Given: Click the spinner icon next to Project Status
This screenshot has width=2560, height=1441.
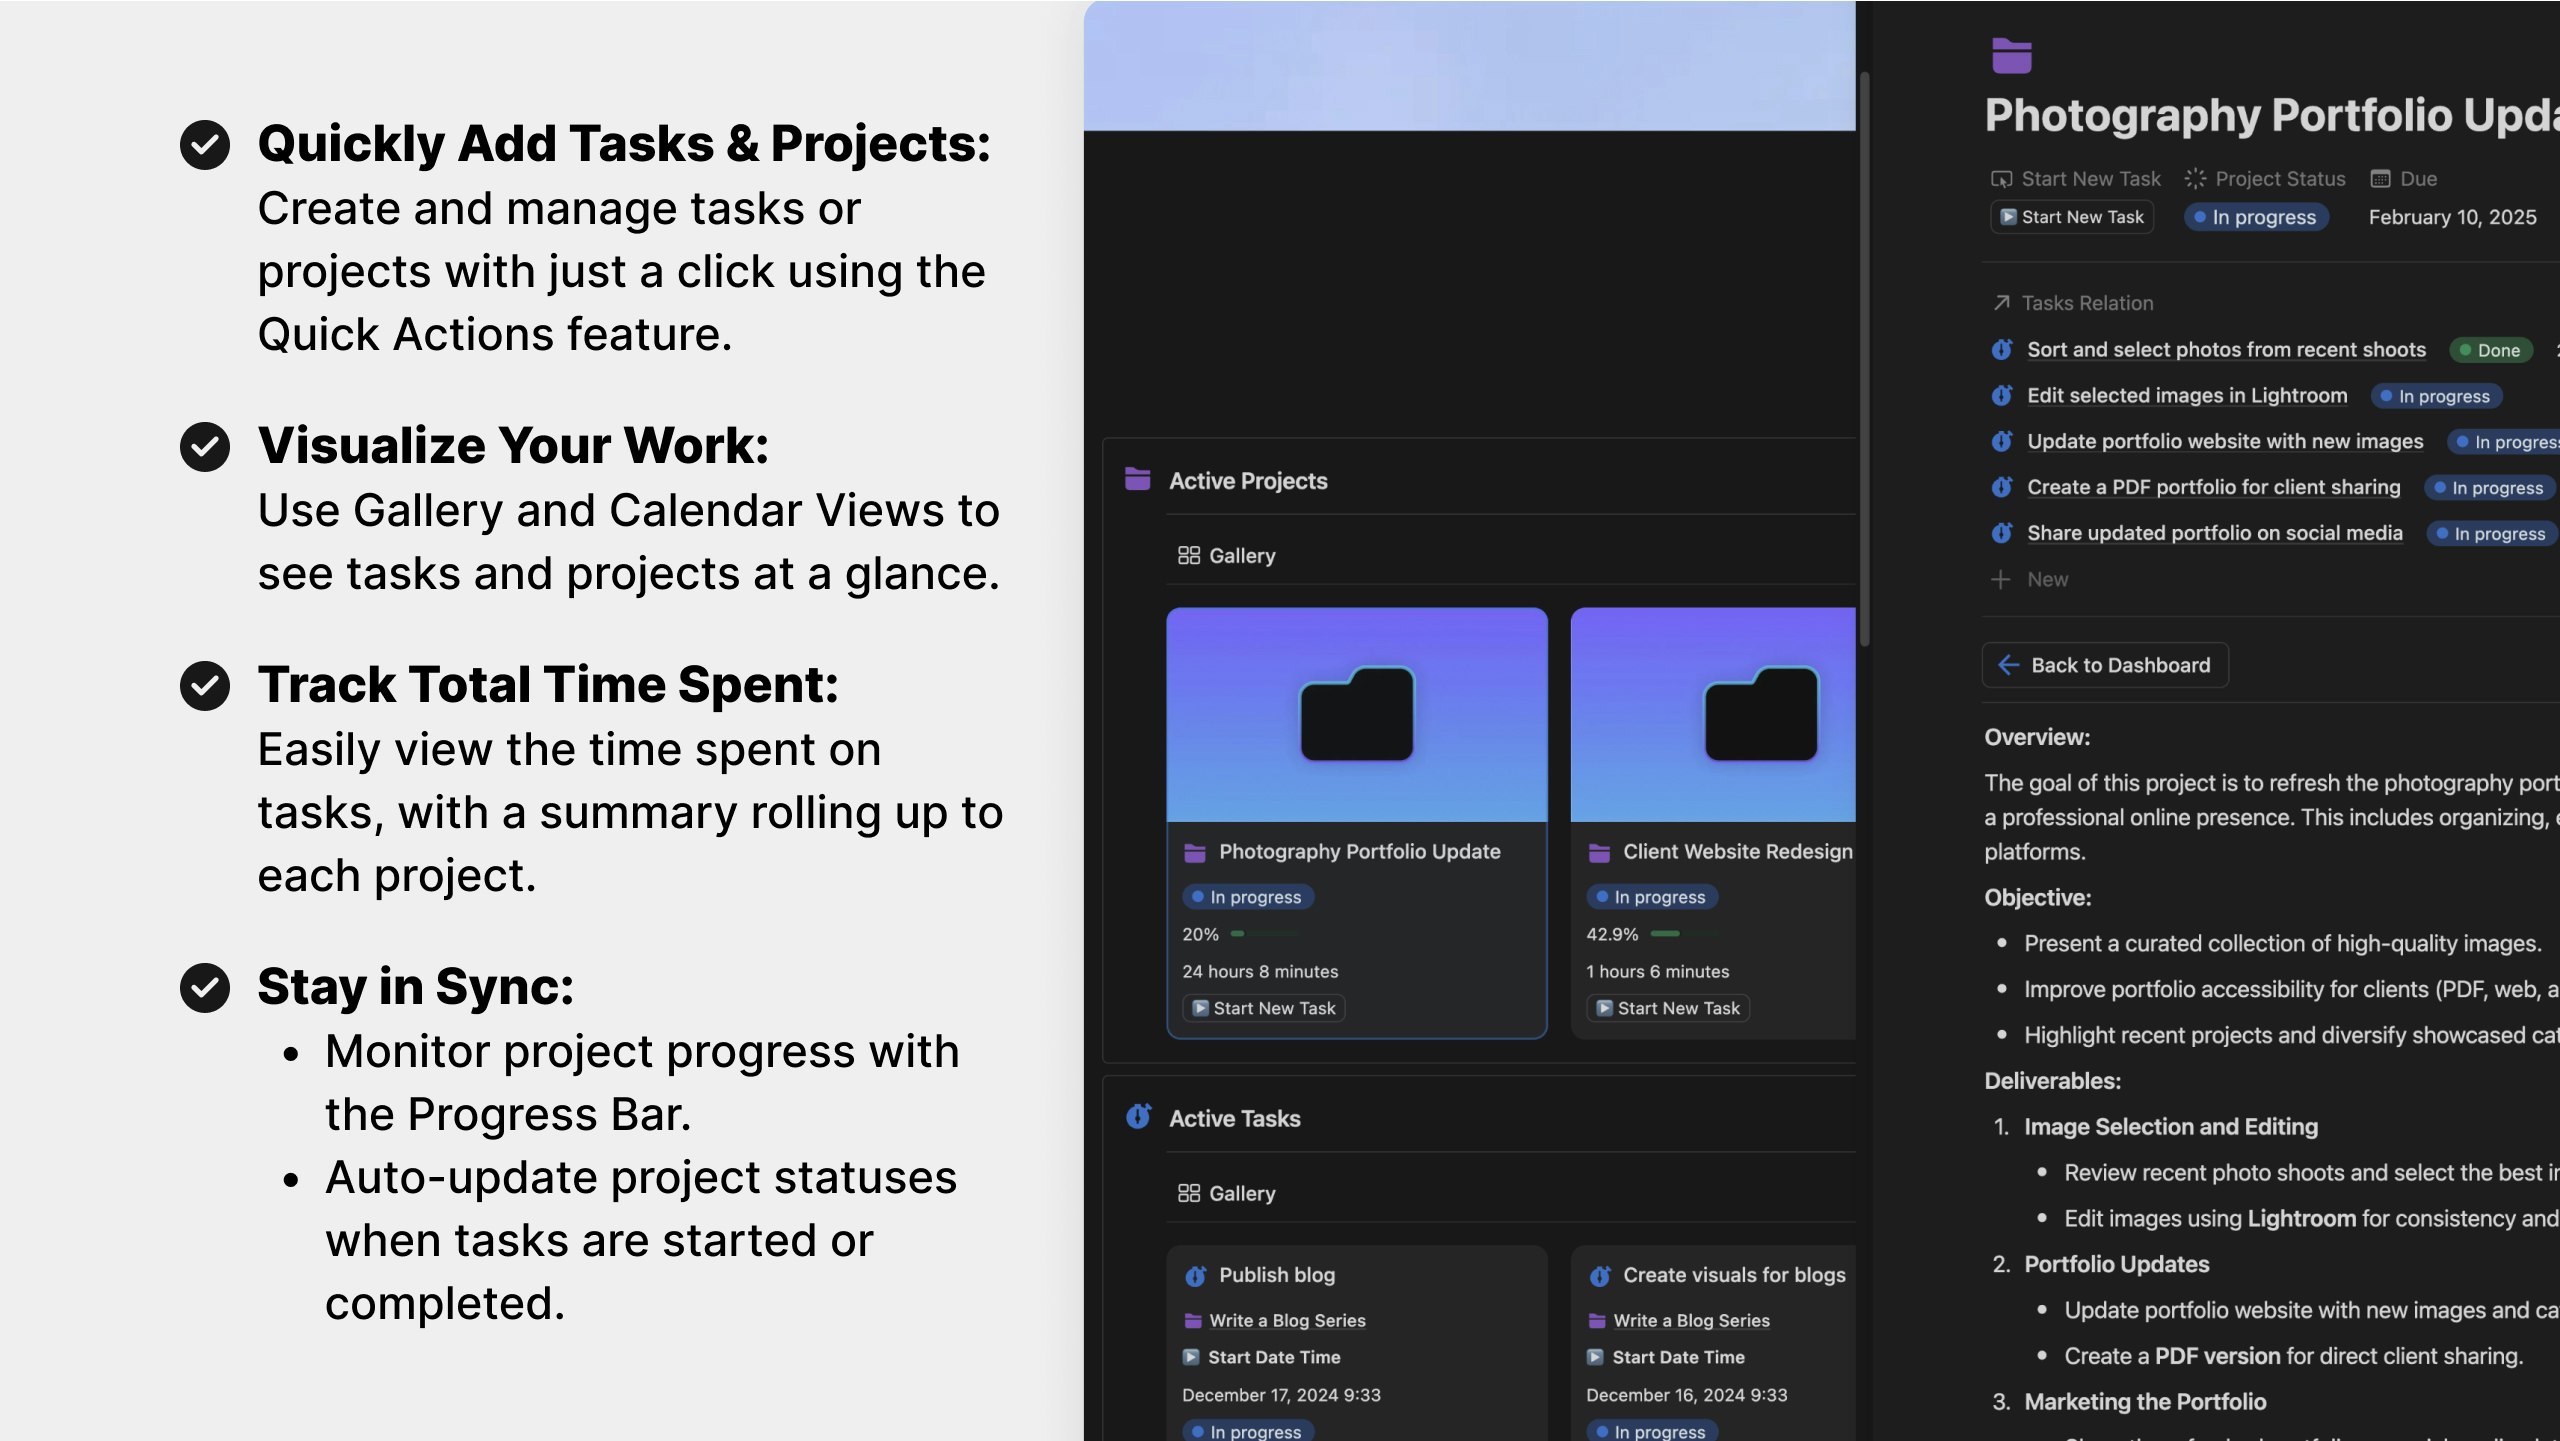Looking at the screenshot, I should (2196, 179).
